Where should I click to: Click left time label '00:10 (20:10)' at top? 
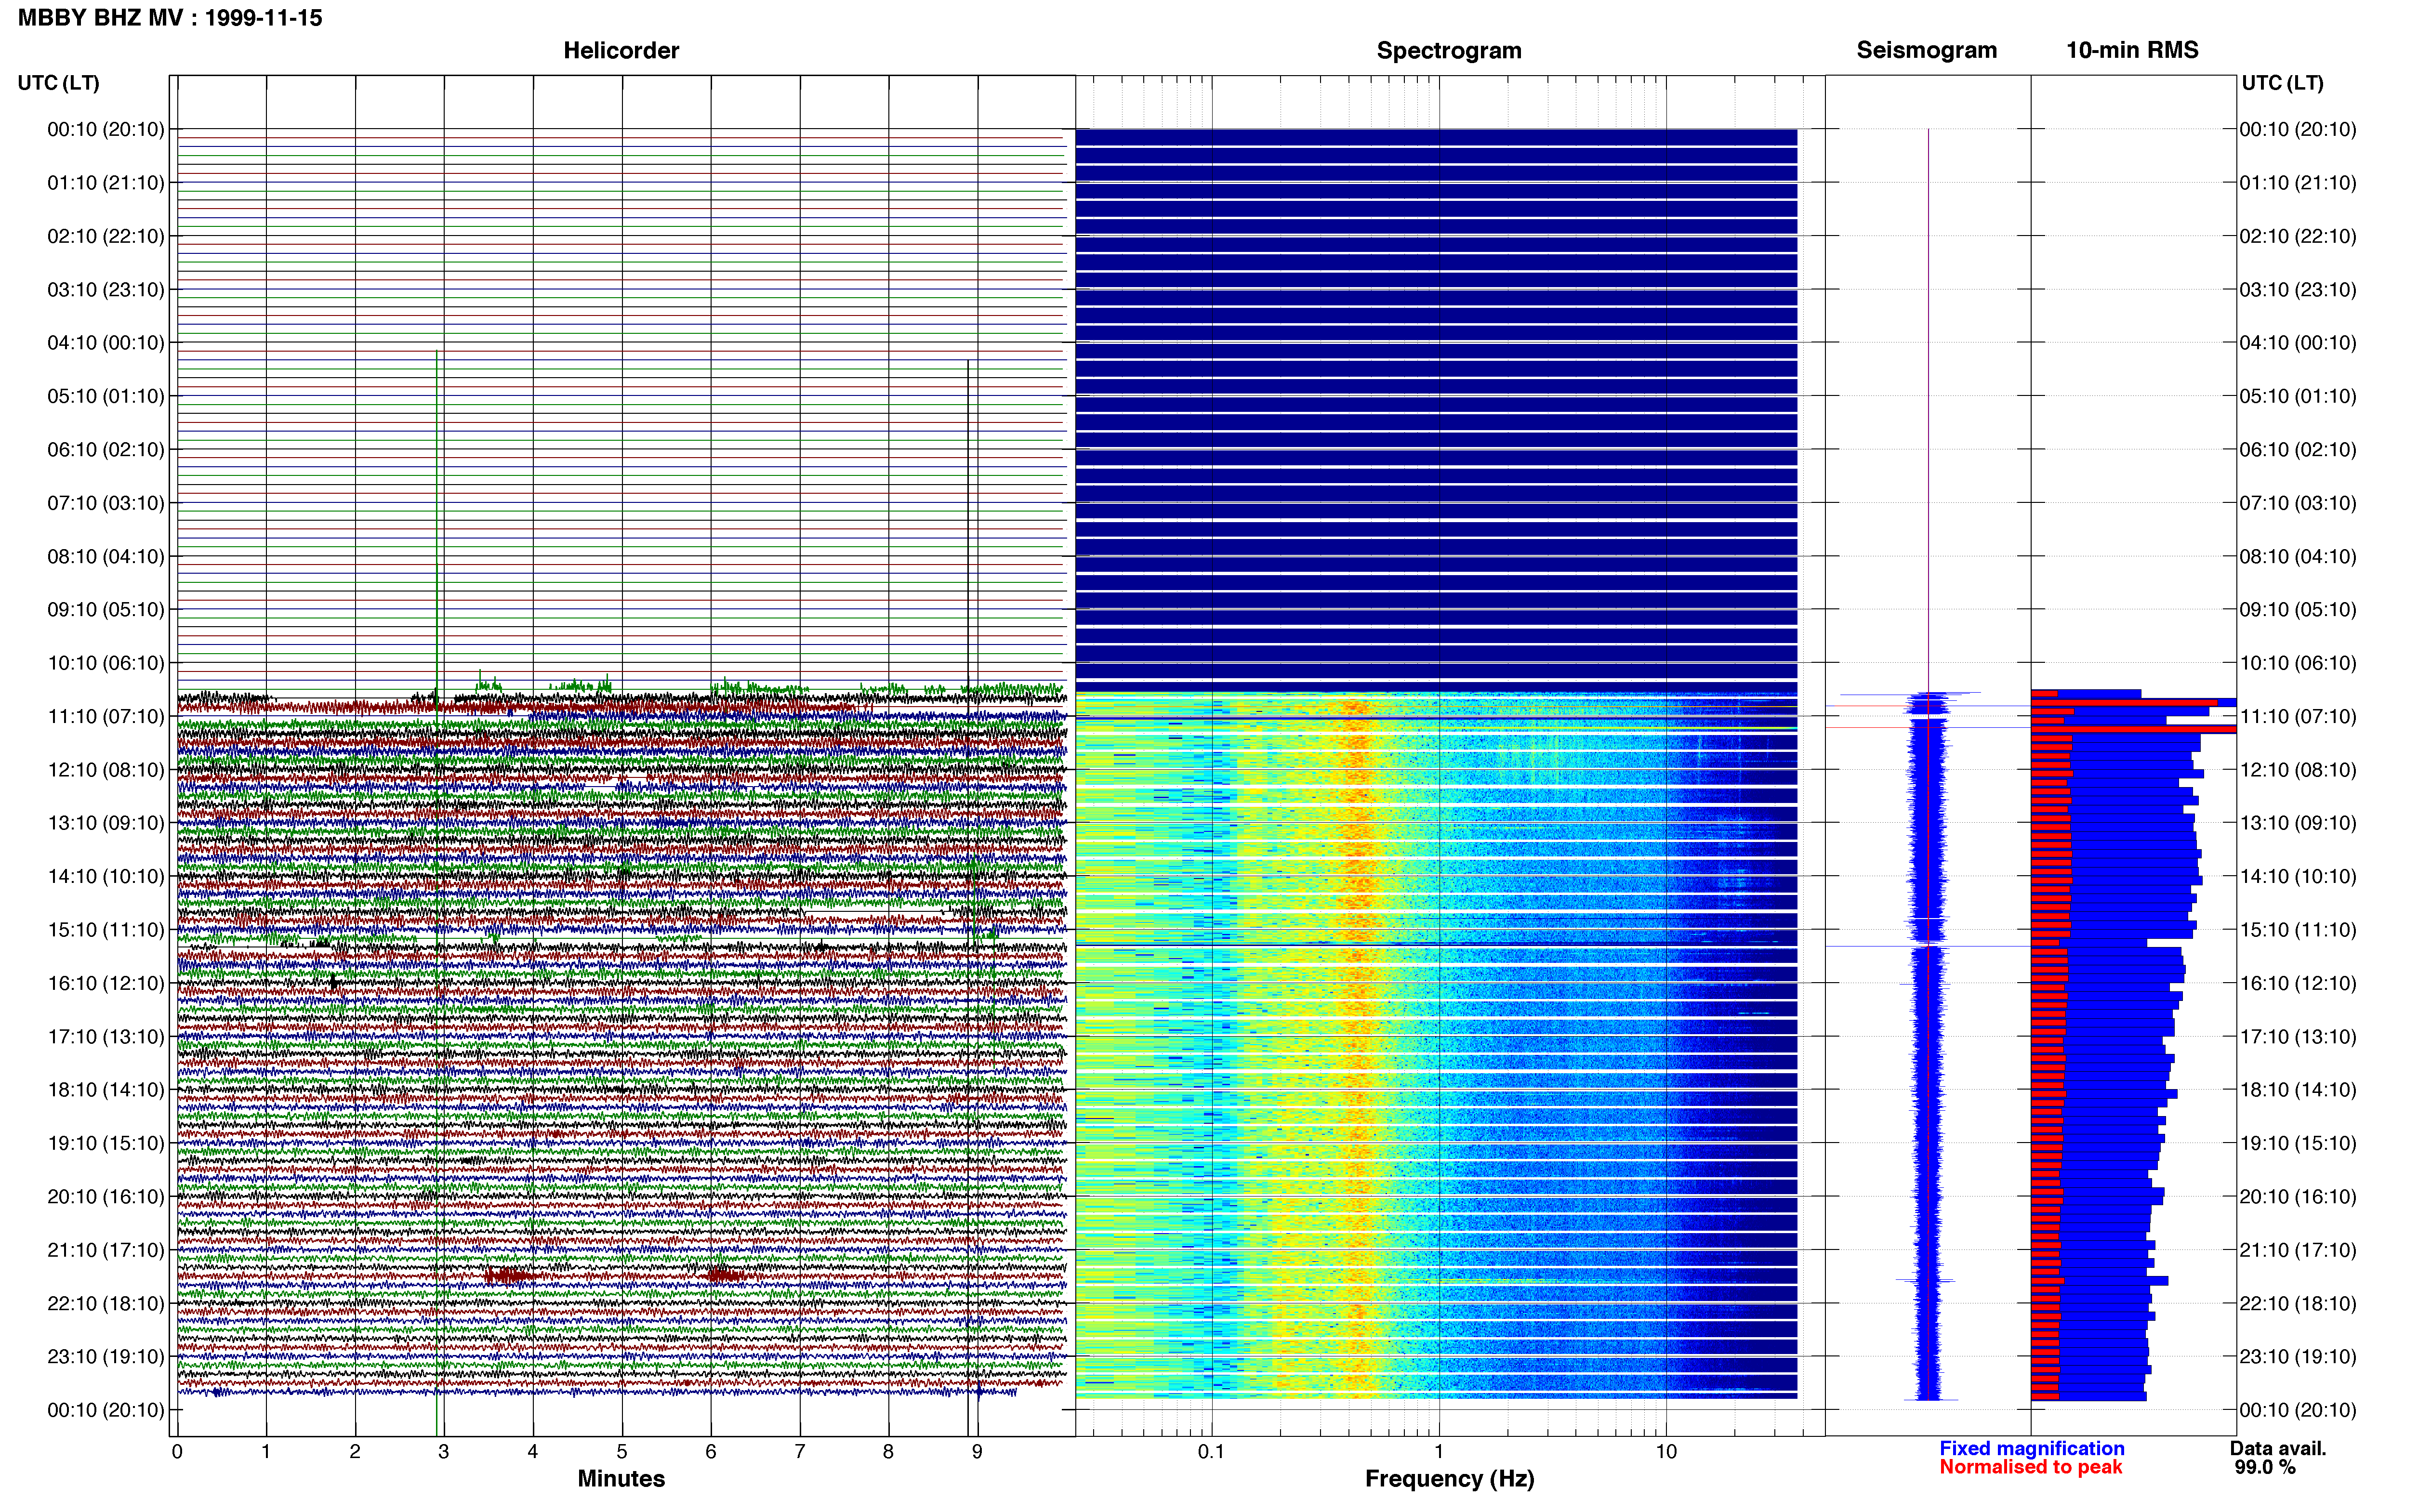106,129
